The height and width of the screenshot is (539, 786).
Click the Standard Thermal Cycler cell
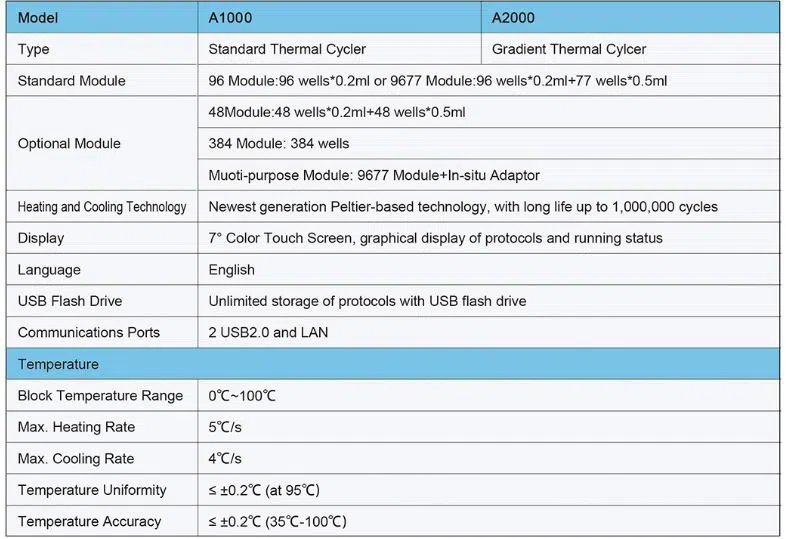pyautogui.click(x=287, y=49)
